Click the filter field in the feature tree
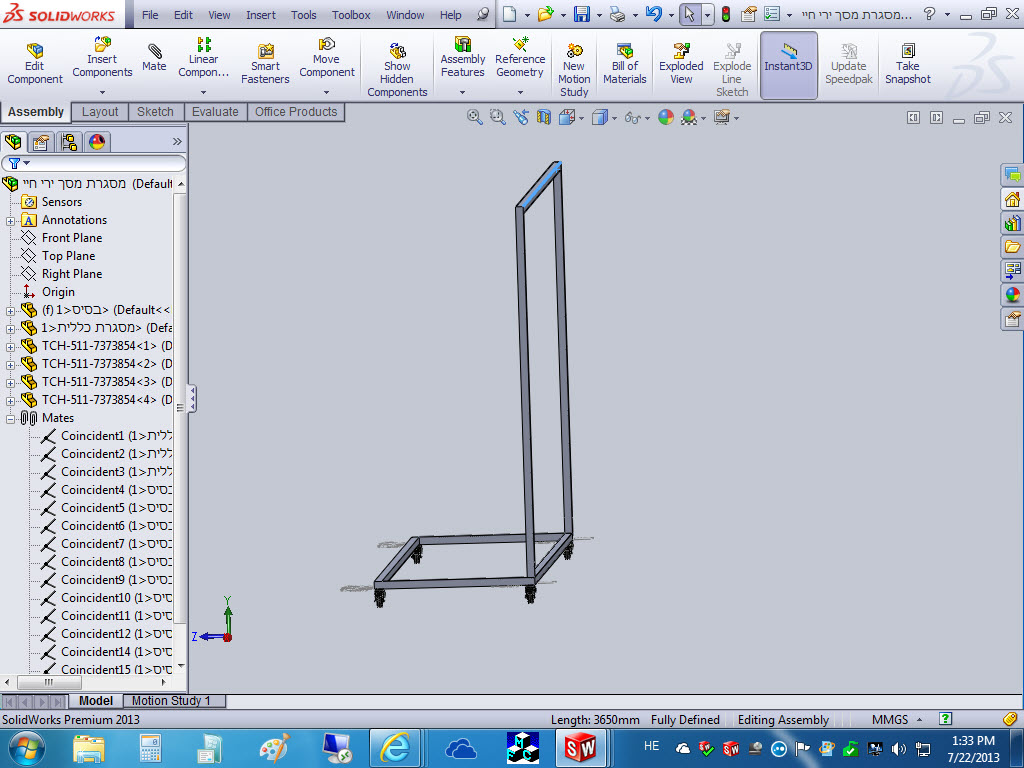1024x768 pixels. (x=100, y=163)
